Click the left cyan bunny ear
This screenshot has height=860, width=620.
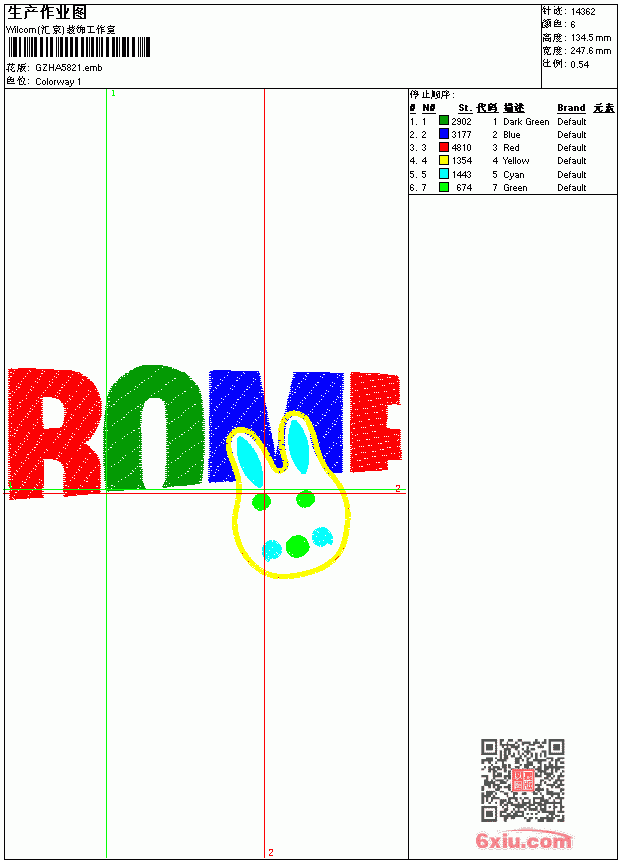[250, 461]
